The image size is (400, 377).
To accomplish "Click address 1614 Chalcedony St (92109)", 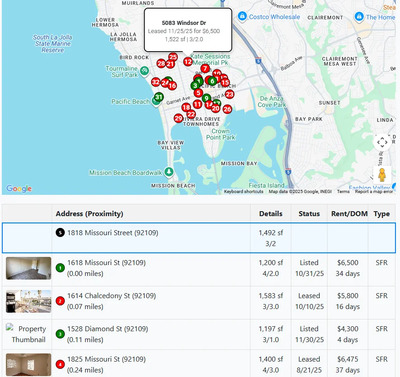I will click(x=112, y=296).
